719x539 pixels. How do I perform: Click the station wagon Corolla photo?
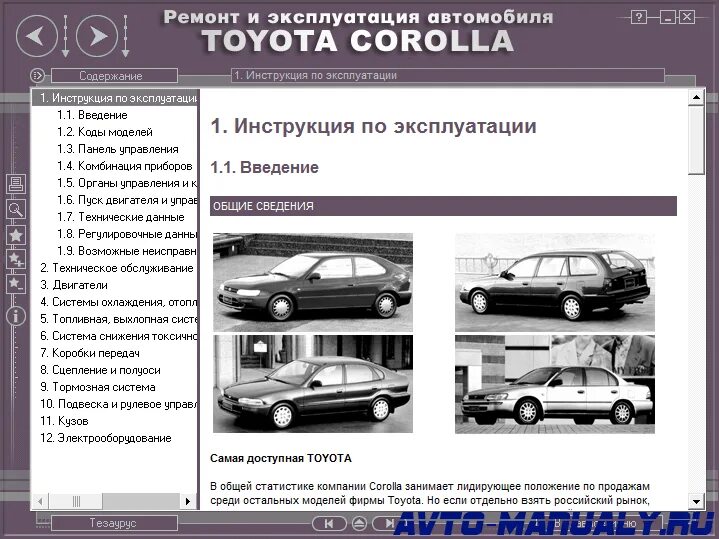point(555,282)
